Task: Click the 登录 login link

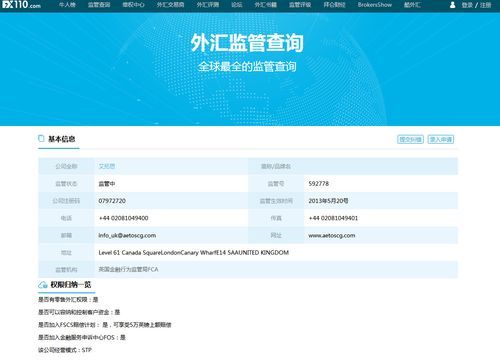Action: [x=467, y=5]
